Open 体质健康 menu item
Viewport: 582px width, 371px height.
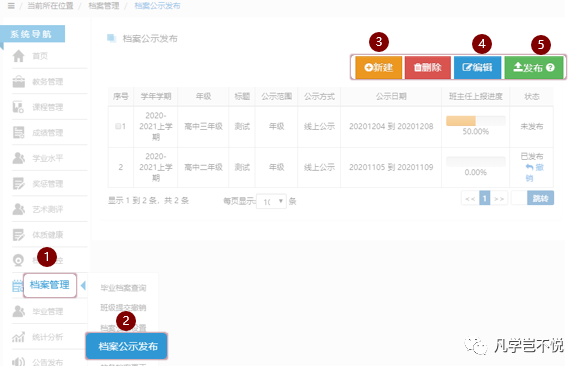coord(48,235)
